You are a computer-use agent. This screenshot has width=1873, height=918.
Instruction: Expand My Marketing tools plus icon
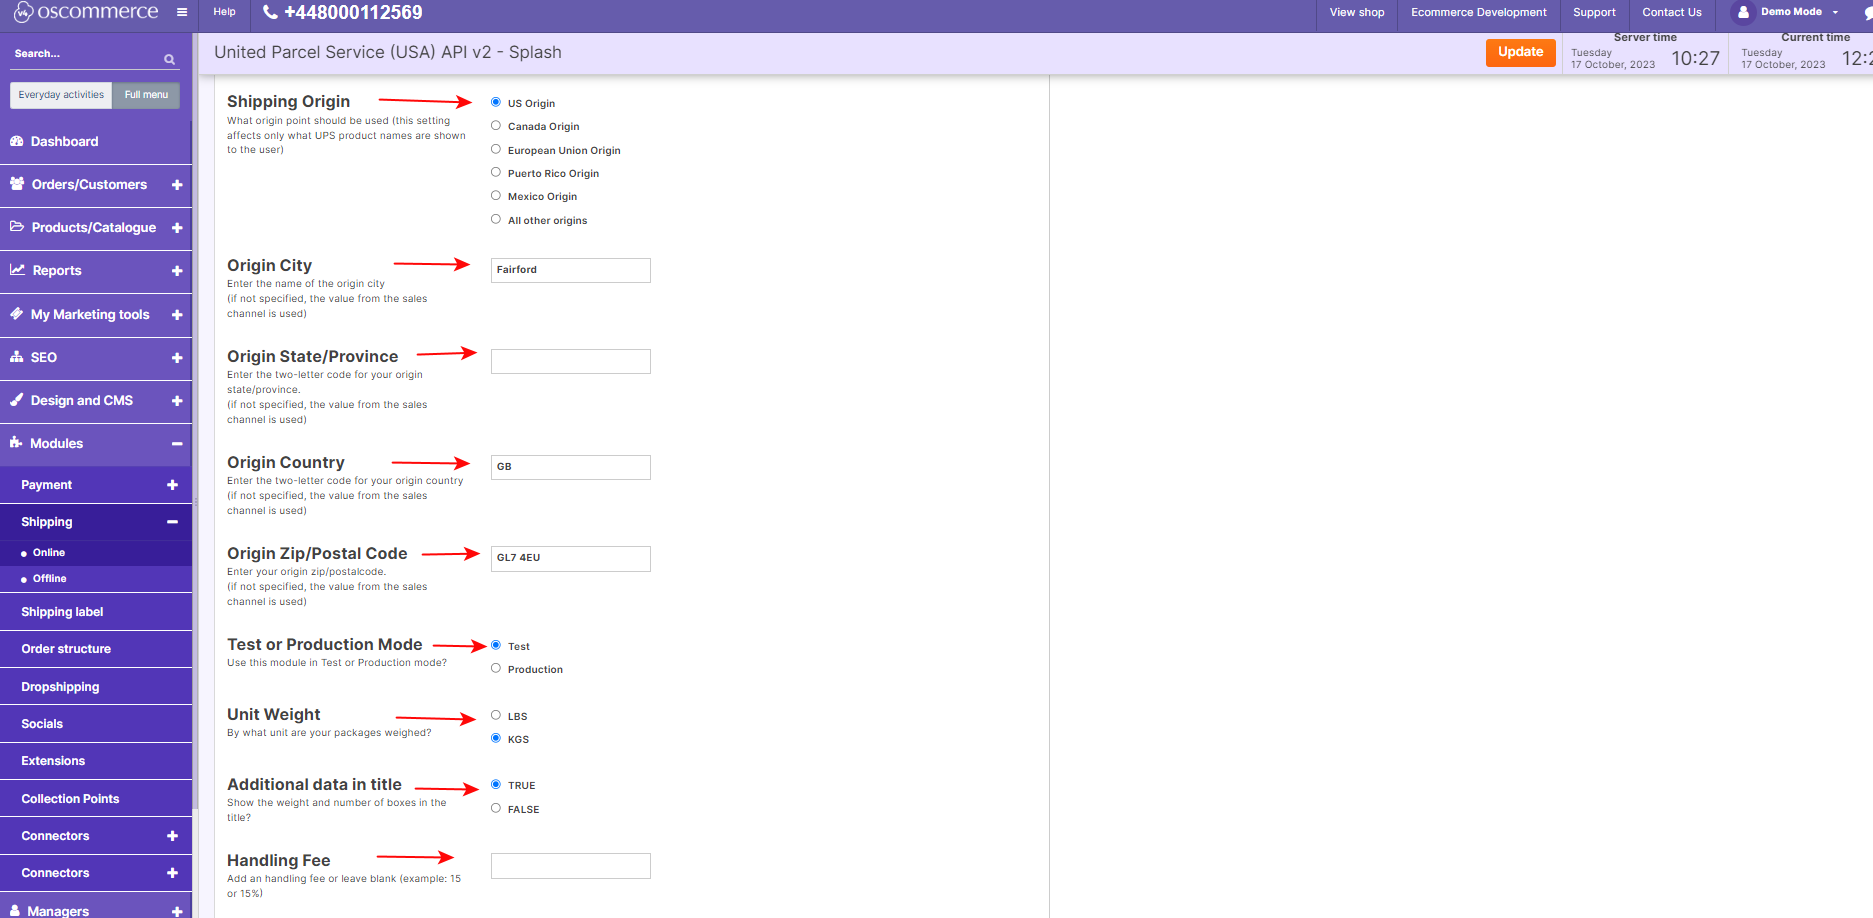pyautogui.click(x=177, y=315)
